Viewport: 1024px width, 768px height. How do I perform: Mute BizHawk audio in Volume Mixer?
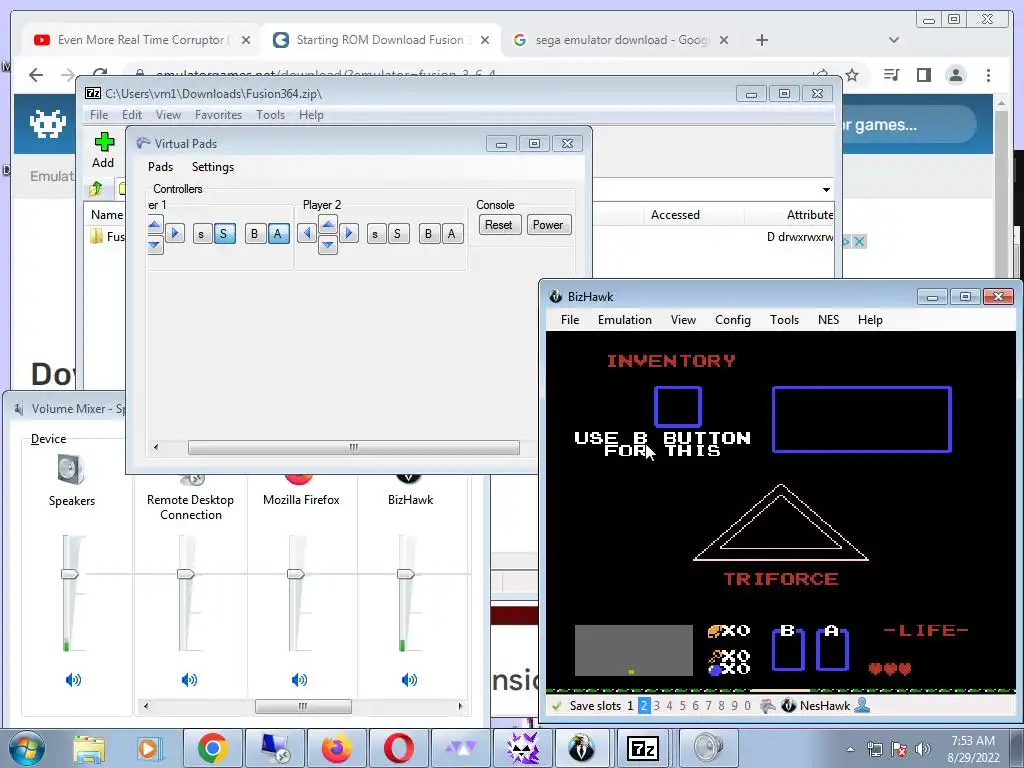click(409, 680)
